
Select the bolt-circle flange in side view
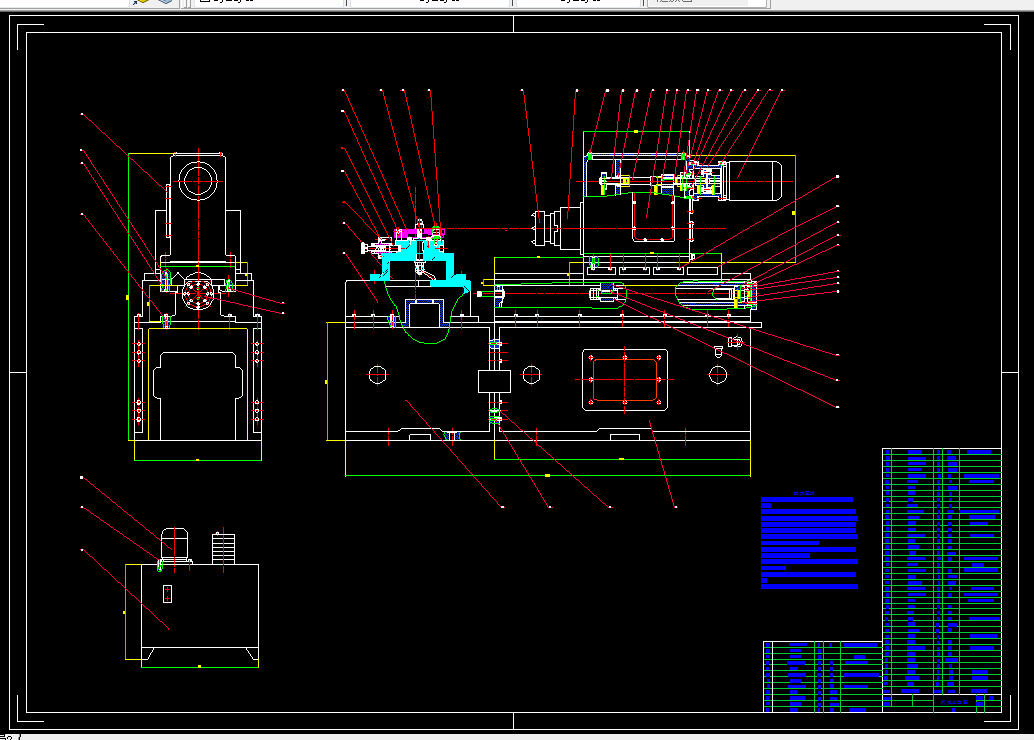point(198,293)
